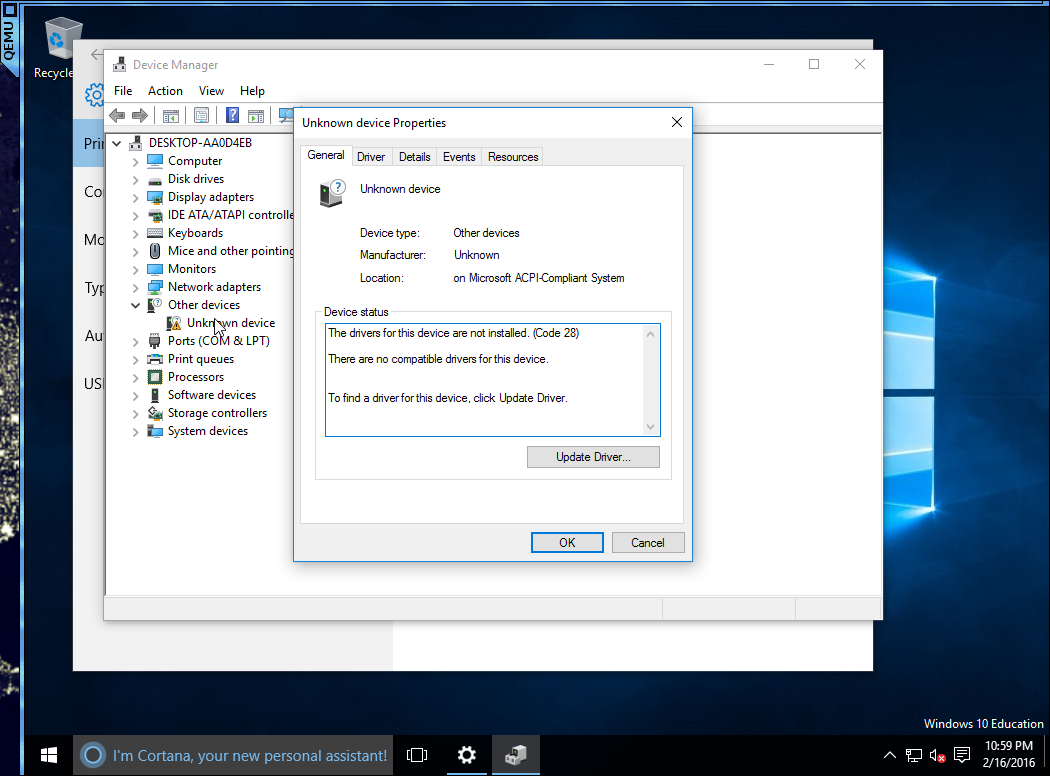The height and width of the screenshot is (776, 1050).
Task: Expand the Network adapters node
Action: pos(135,288)
